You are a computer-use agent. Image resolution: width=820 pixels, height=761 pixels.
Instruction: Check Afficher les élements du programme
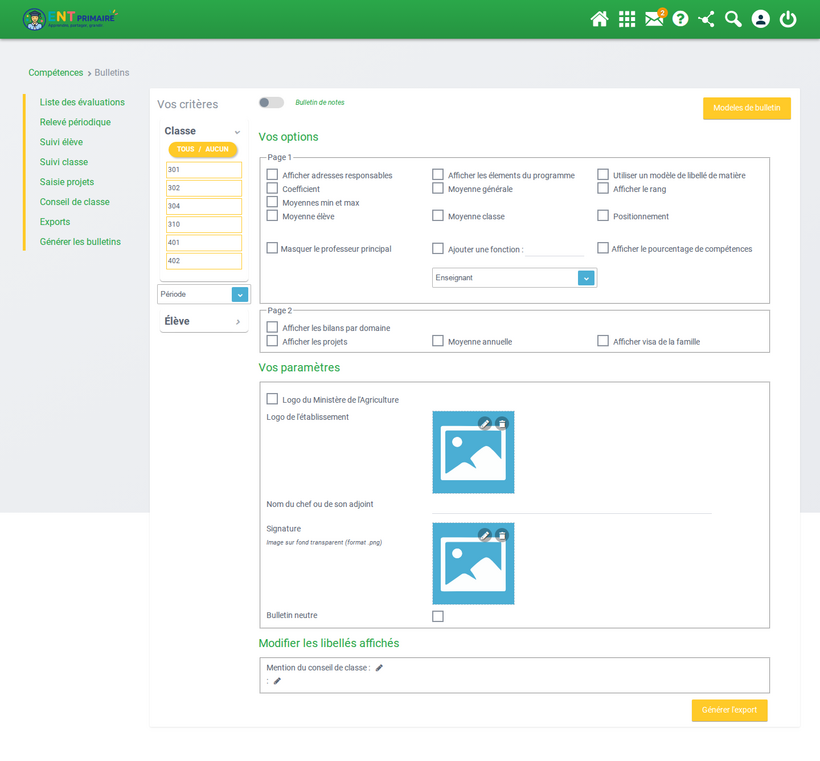438,175
